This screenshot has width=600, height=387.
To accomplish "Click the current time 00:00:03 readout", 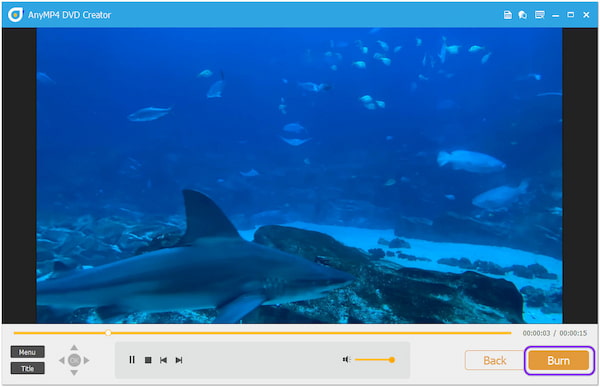I will (x=536, y=333).
